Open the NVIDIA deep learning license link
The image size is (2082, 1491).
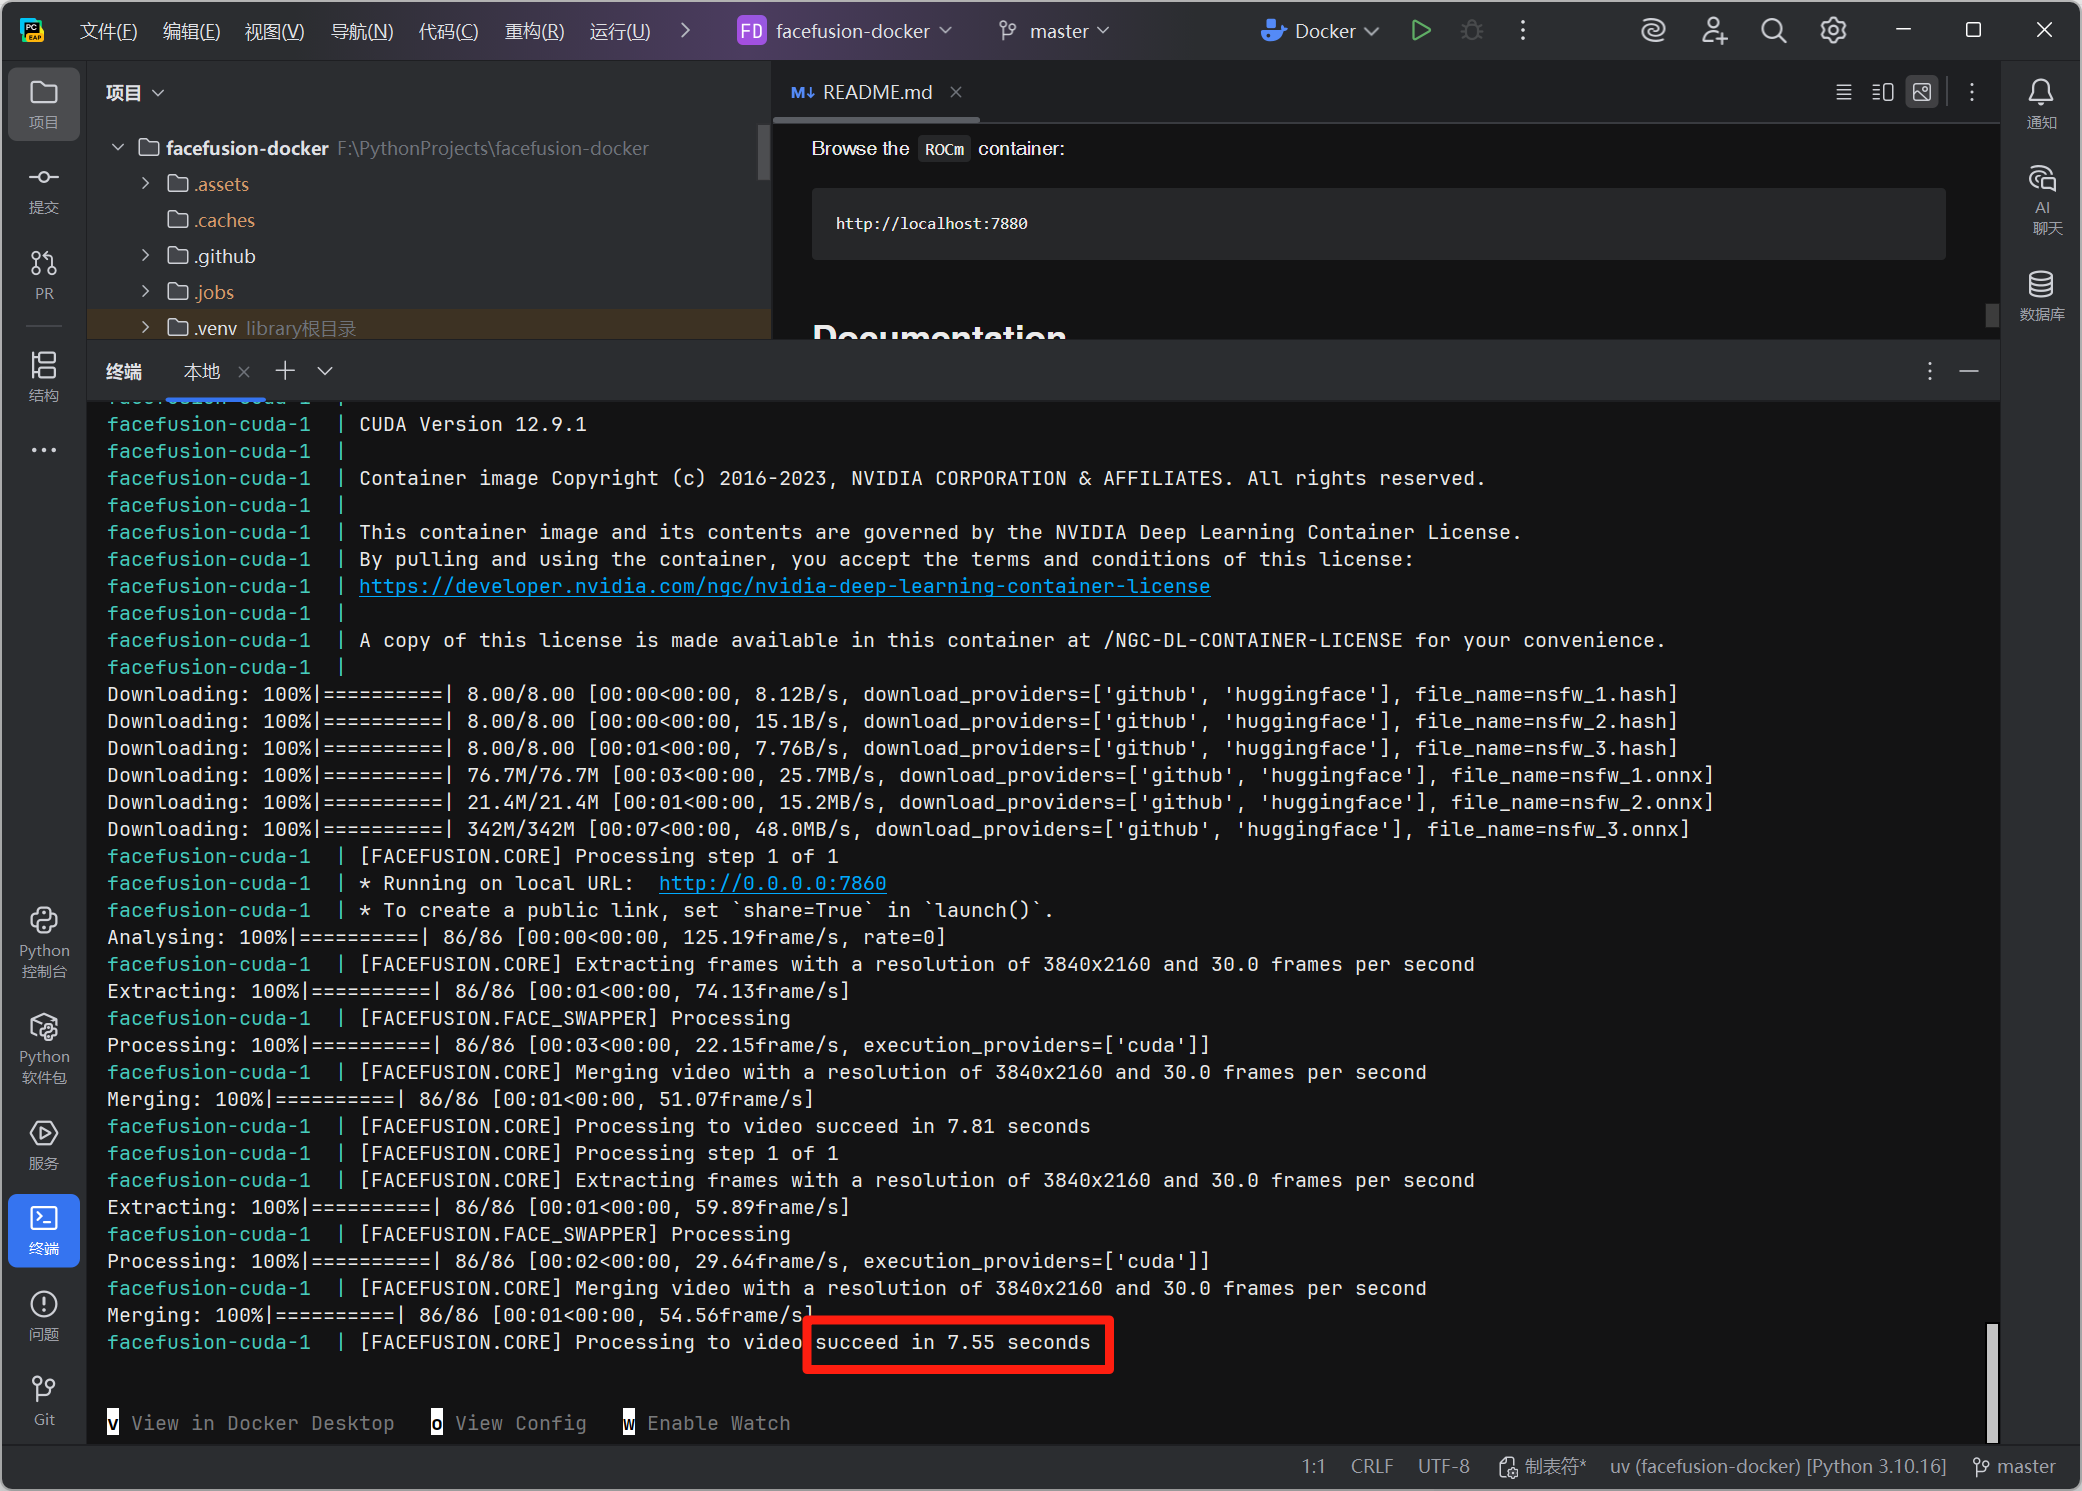(x=784, y=587)
